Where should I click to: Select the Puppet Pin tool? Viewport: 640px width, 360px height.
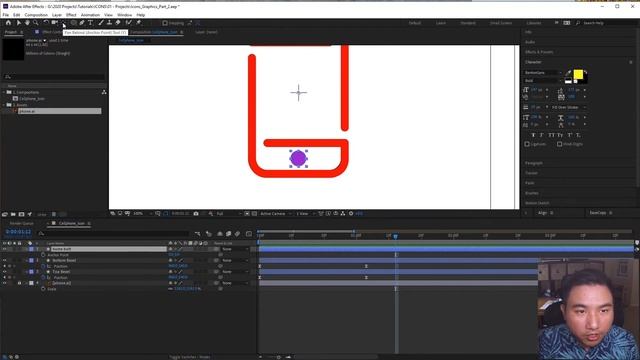tap(139, 23)
